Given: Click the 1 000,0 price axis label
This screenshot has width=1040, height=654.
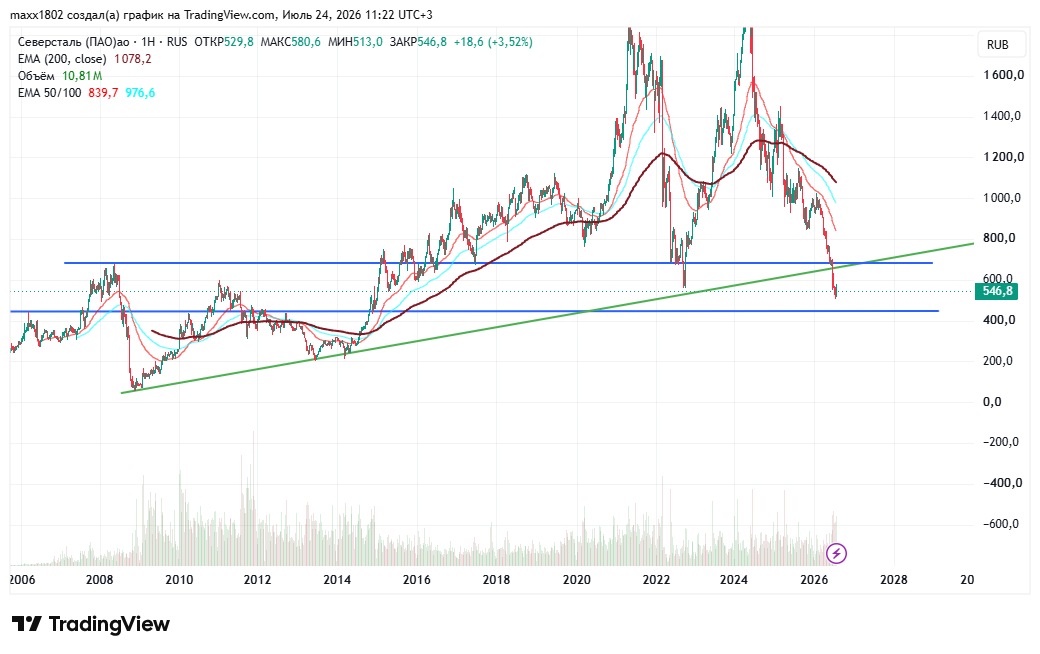Looking at the screenshot, I should (x=1004, y=198).
